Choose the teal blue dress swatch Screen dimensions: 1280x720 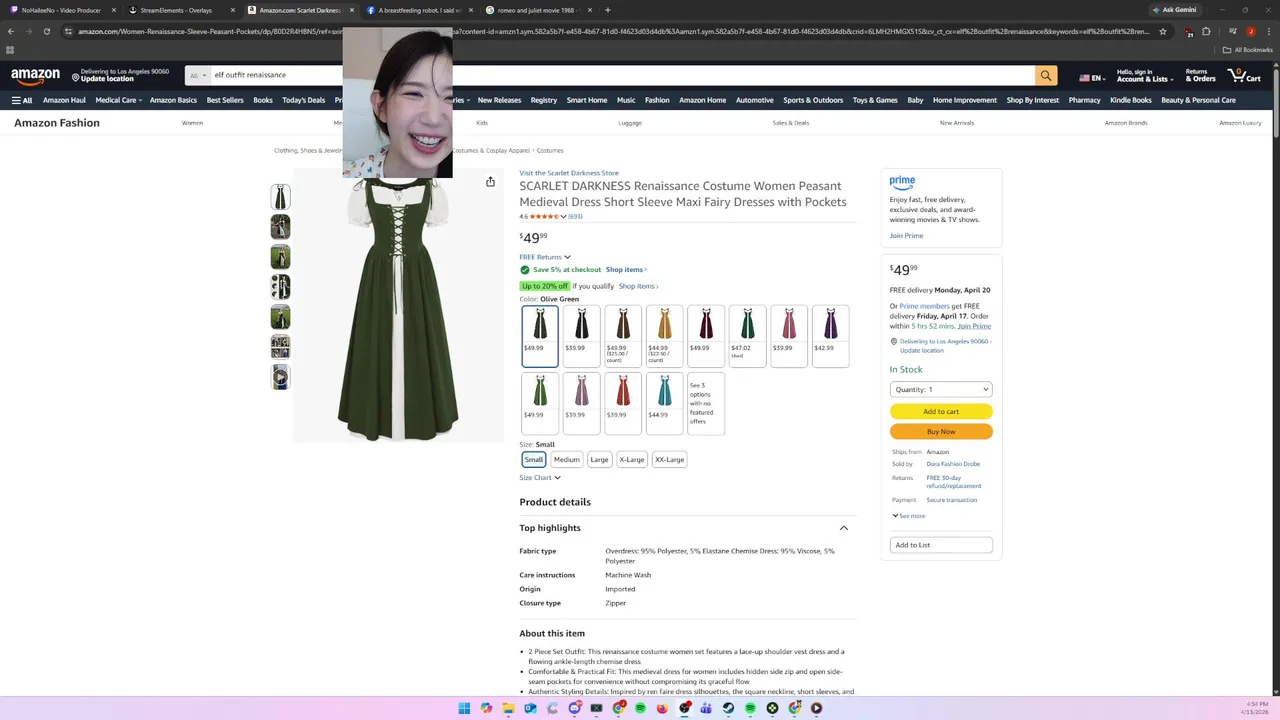[x=665, y=403]
